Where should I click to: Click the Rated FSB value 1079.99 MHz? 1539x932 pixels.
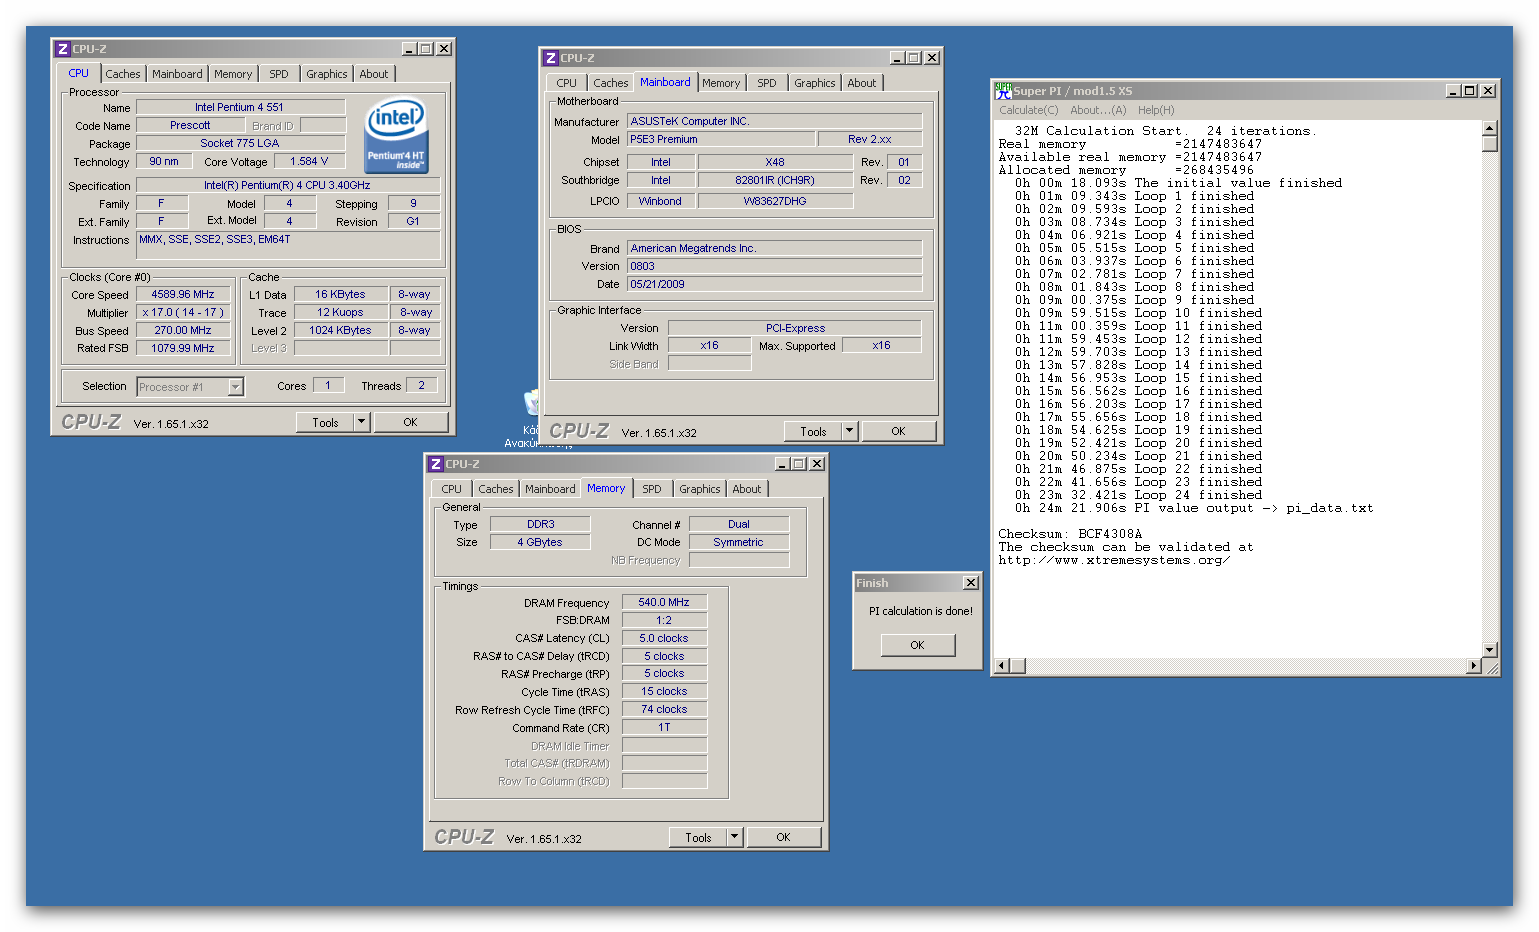(183, 348)
